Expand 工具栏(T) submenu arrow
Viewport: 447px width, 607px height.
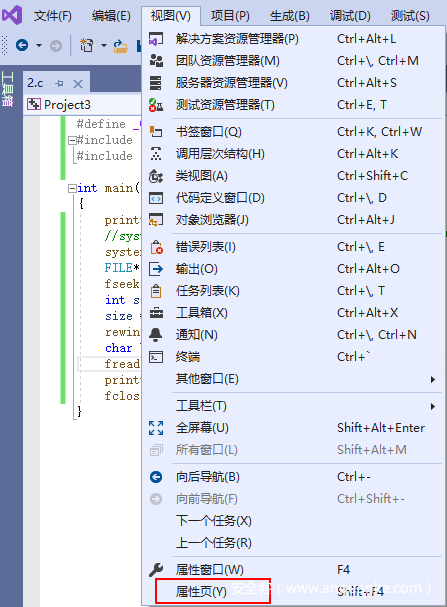pyautogui.click(x=433, y=406)
